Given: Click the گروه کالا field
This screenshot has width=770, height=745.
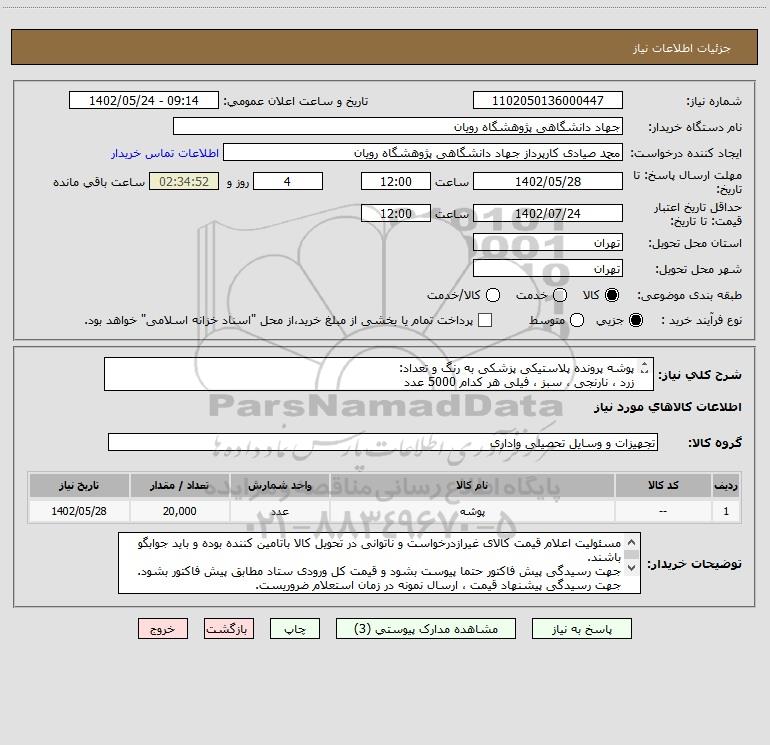Looking at the screenshot, I should coord(383,442).
